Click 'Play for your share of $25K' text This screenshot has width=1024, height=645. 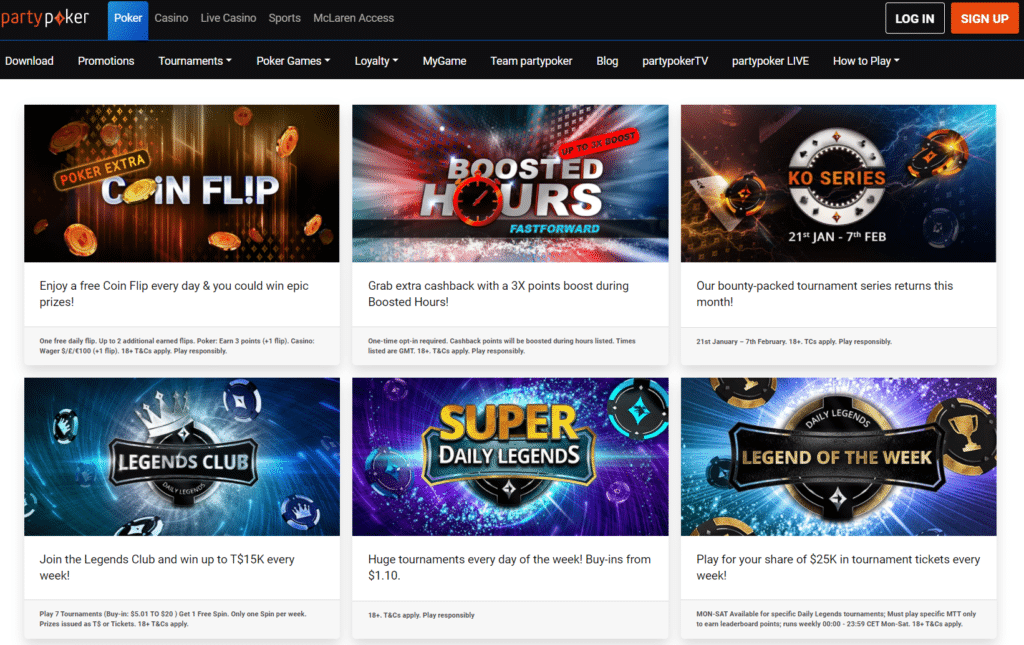click(x=838, y=567)
